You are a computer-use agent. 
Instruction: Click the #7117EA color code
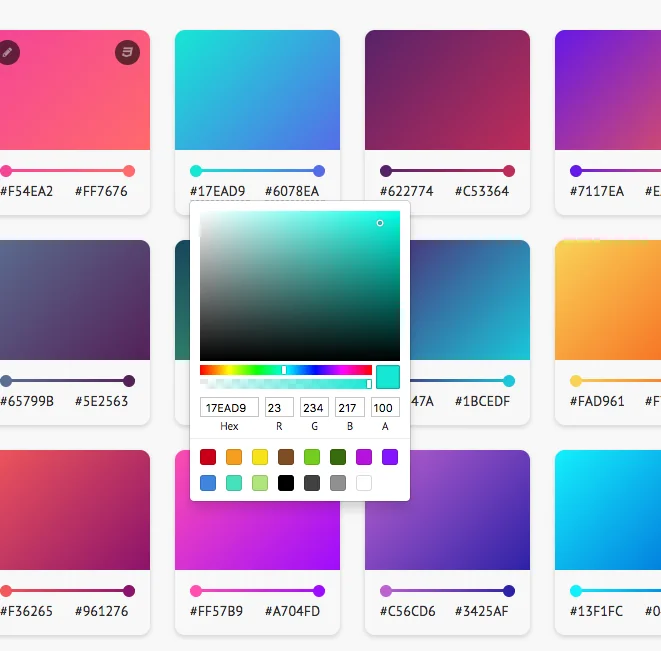coord(597,191)
